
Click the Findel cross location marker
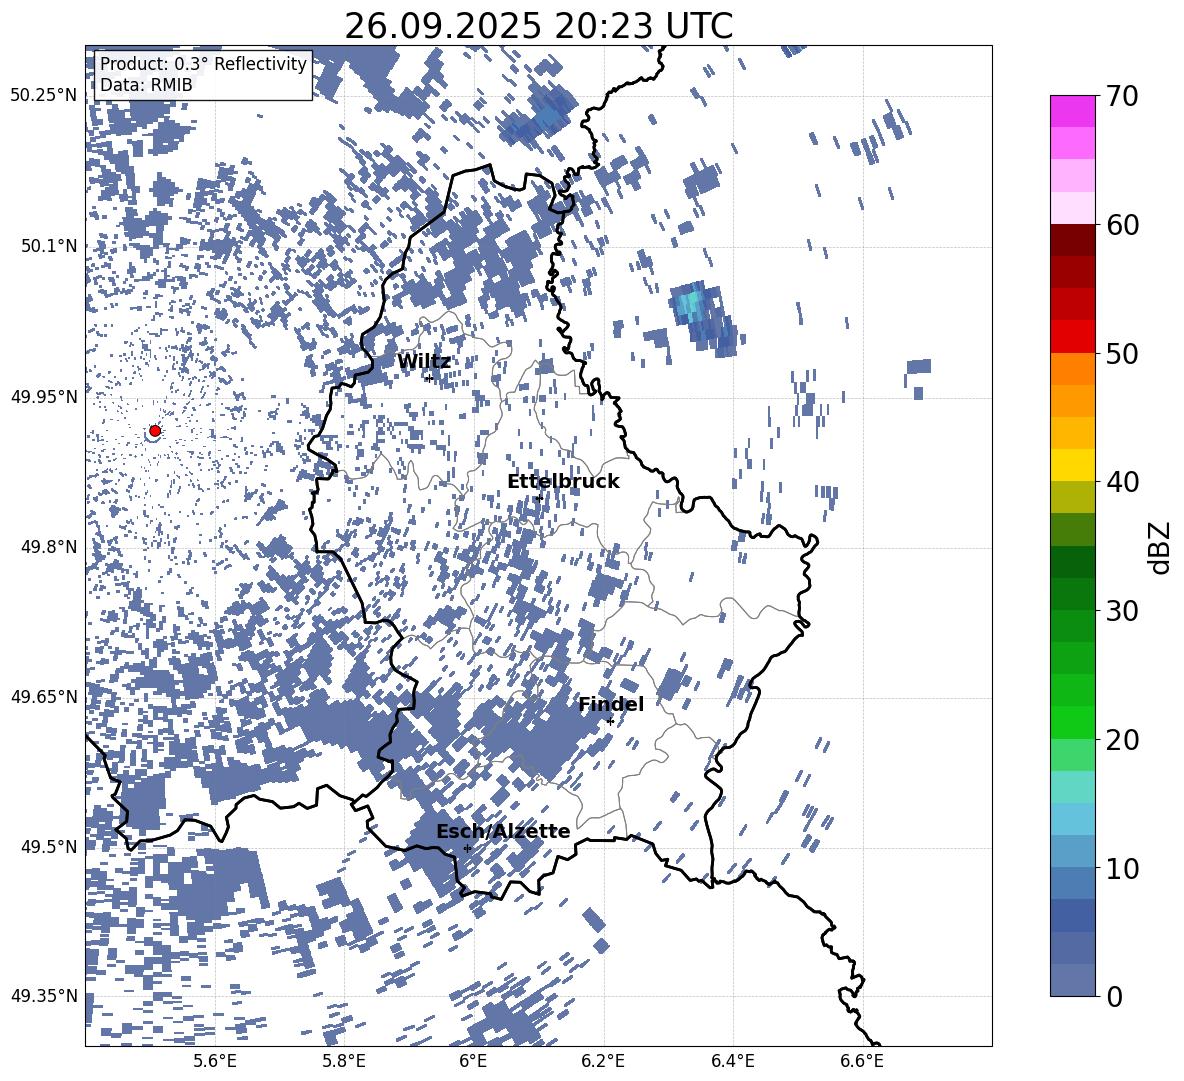point(610,722)
